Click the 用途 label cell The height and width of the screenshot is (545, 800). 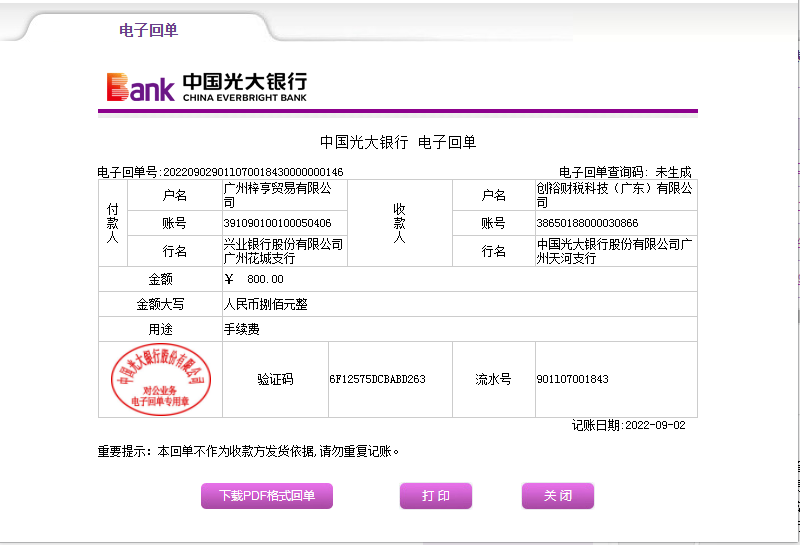(x=160, y=329)
